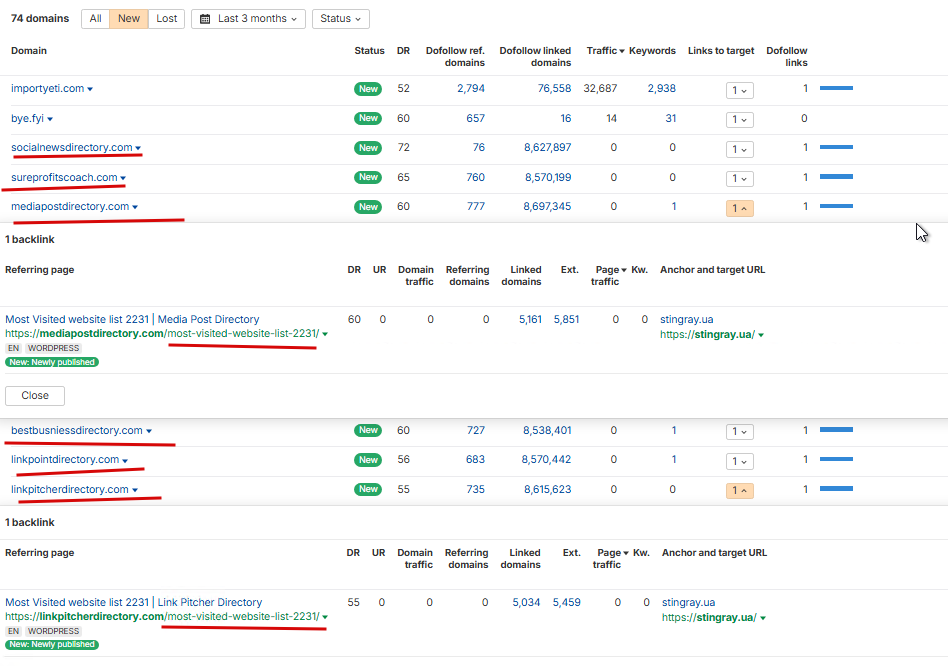
Task: Open stingray.ua target URL in Link Pitcher backlink
Action: point(709,618)
